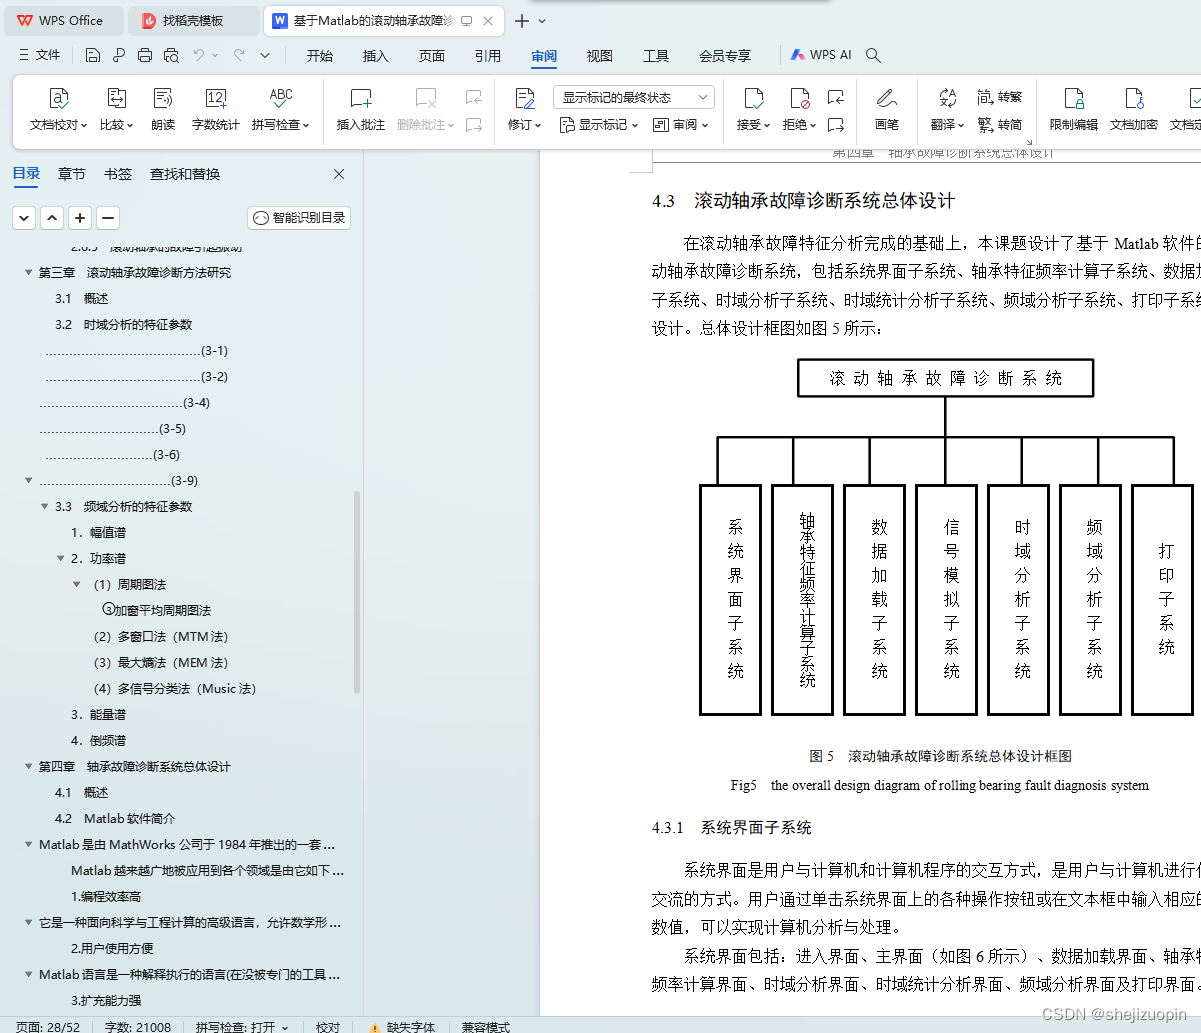Viewport: 1201px width, 1033px height.
Task: Open the 审阅 pane dropdown in ribbon
Action: point(681,125)
